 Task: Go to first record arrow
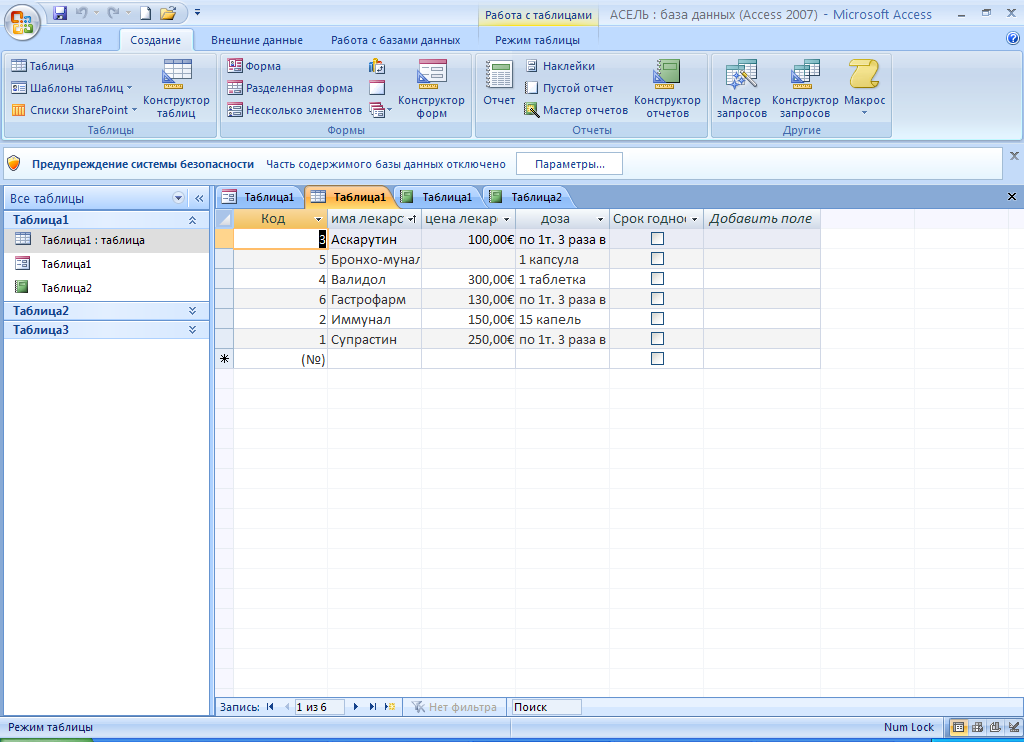coord(270,707)
